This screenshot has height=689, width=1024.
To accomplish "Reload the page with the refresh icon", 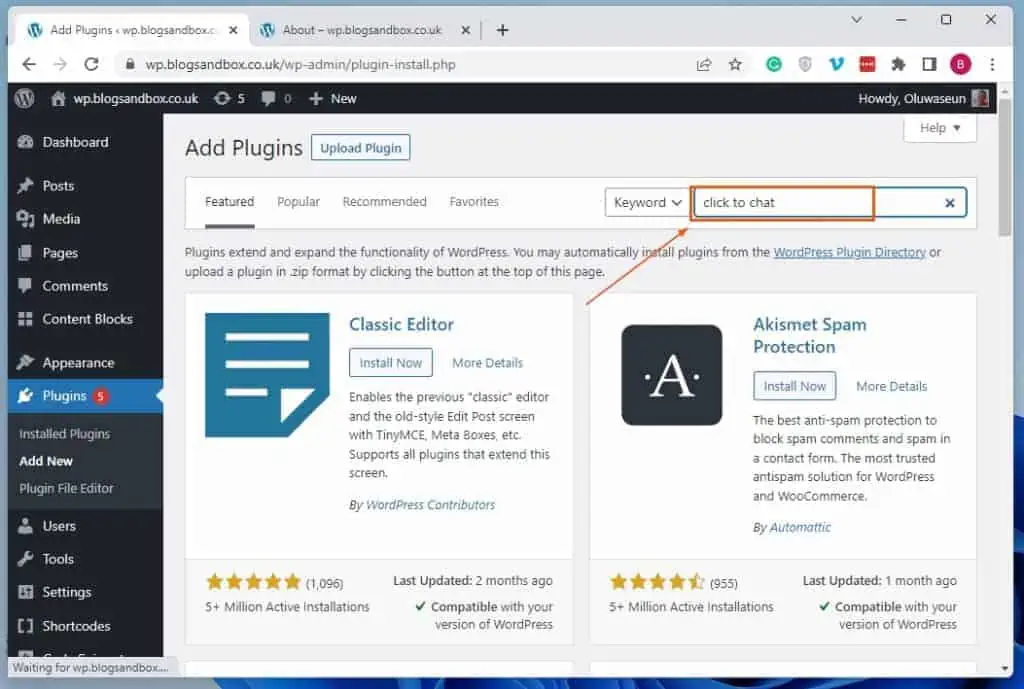I will pos(91,64).
